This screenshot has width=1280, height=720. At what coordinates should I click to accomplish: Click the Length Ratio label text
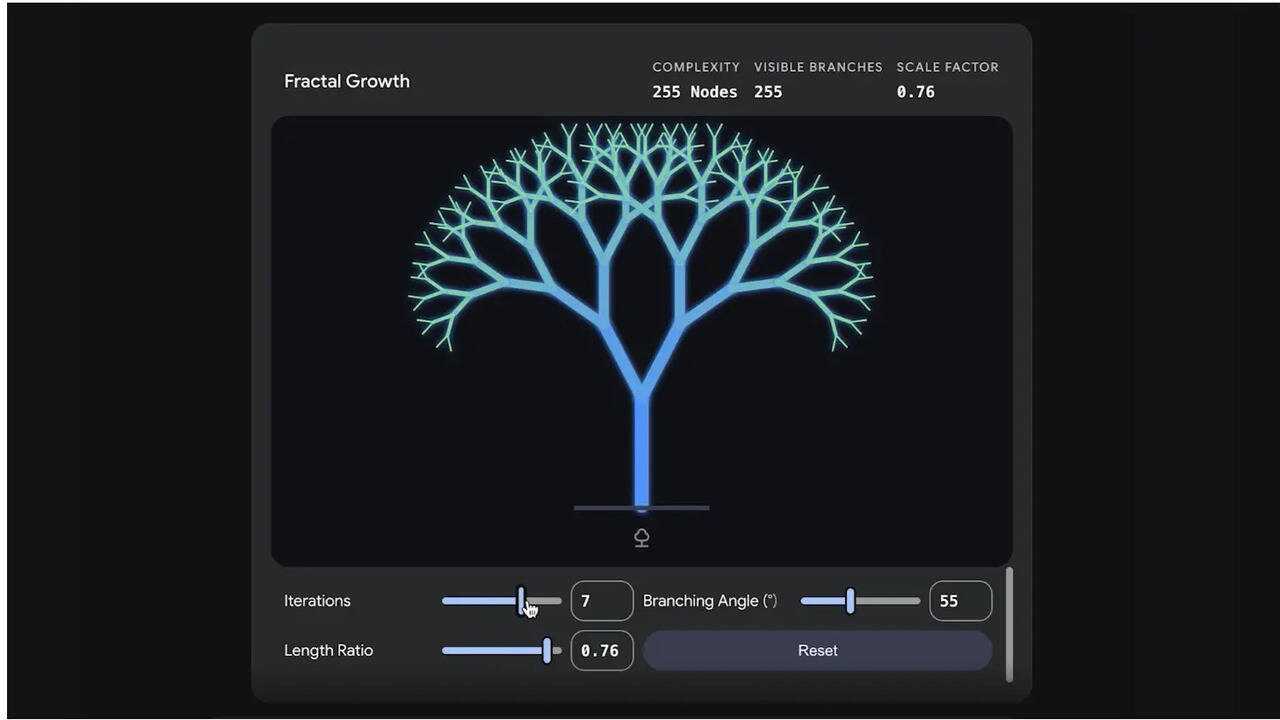328,651
